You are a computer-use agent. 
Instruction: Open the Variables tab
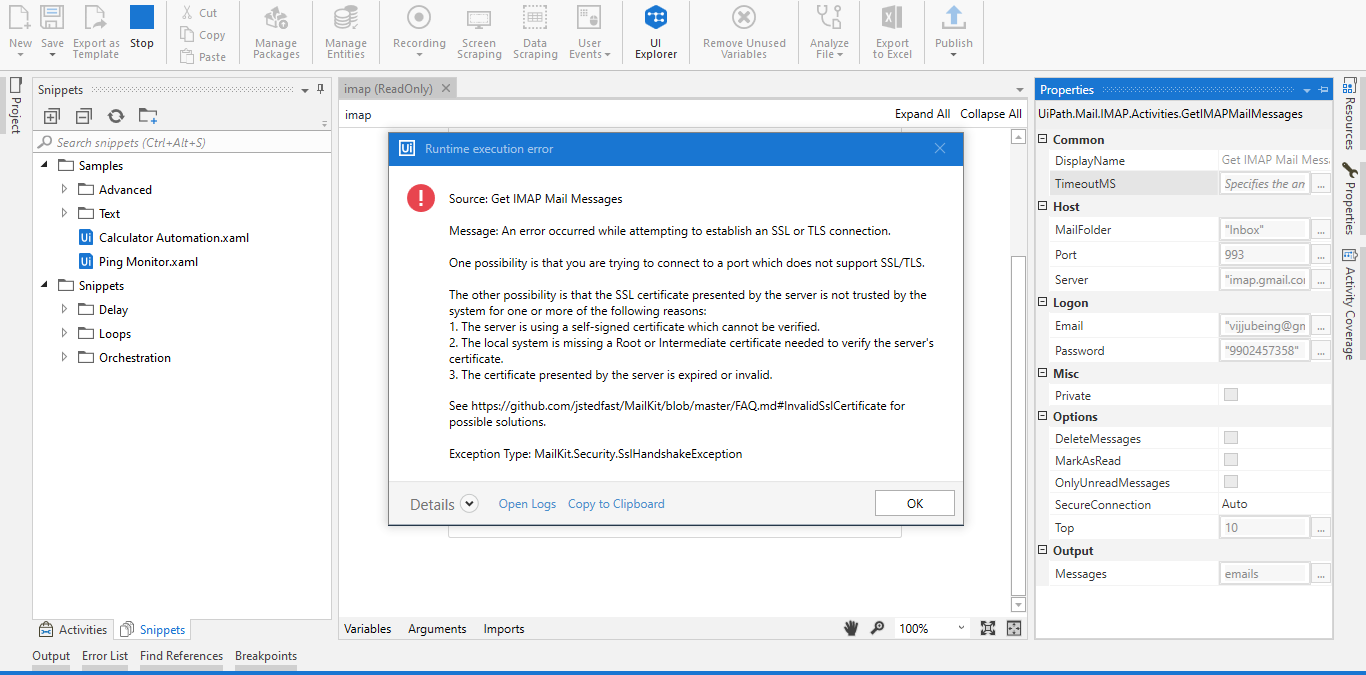368,629
